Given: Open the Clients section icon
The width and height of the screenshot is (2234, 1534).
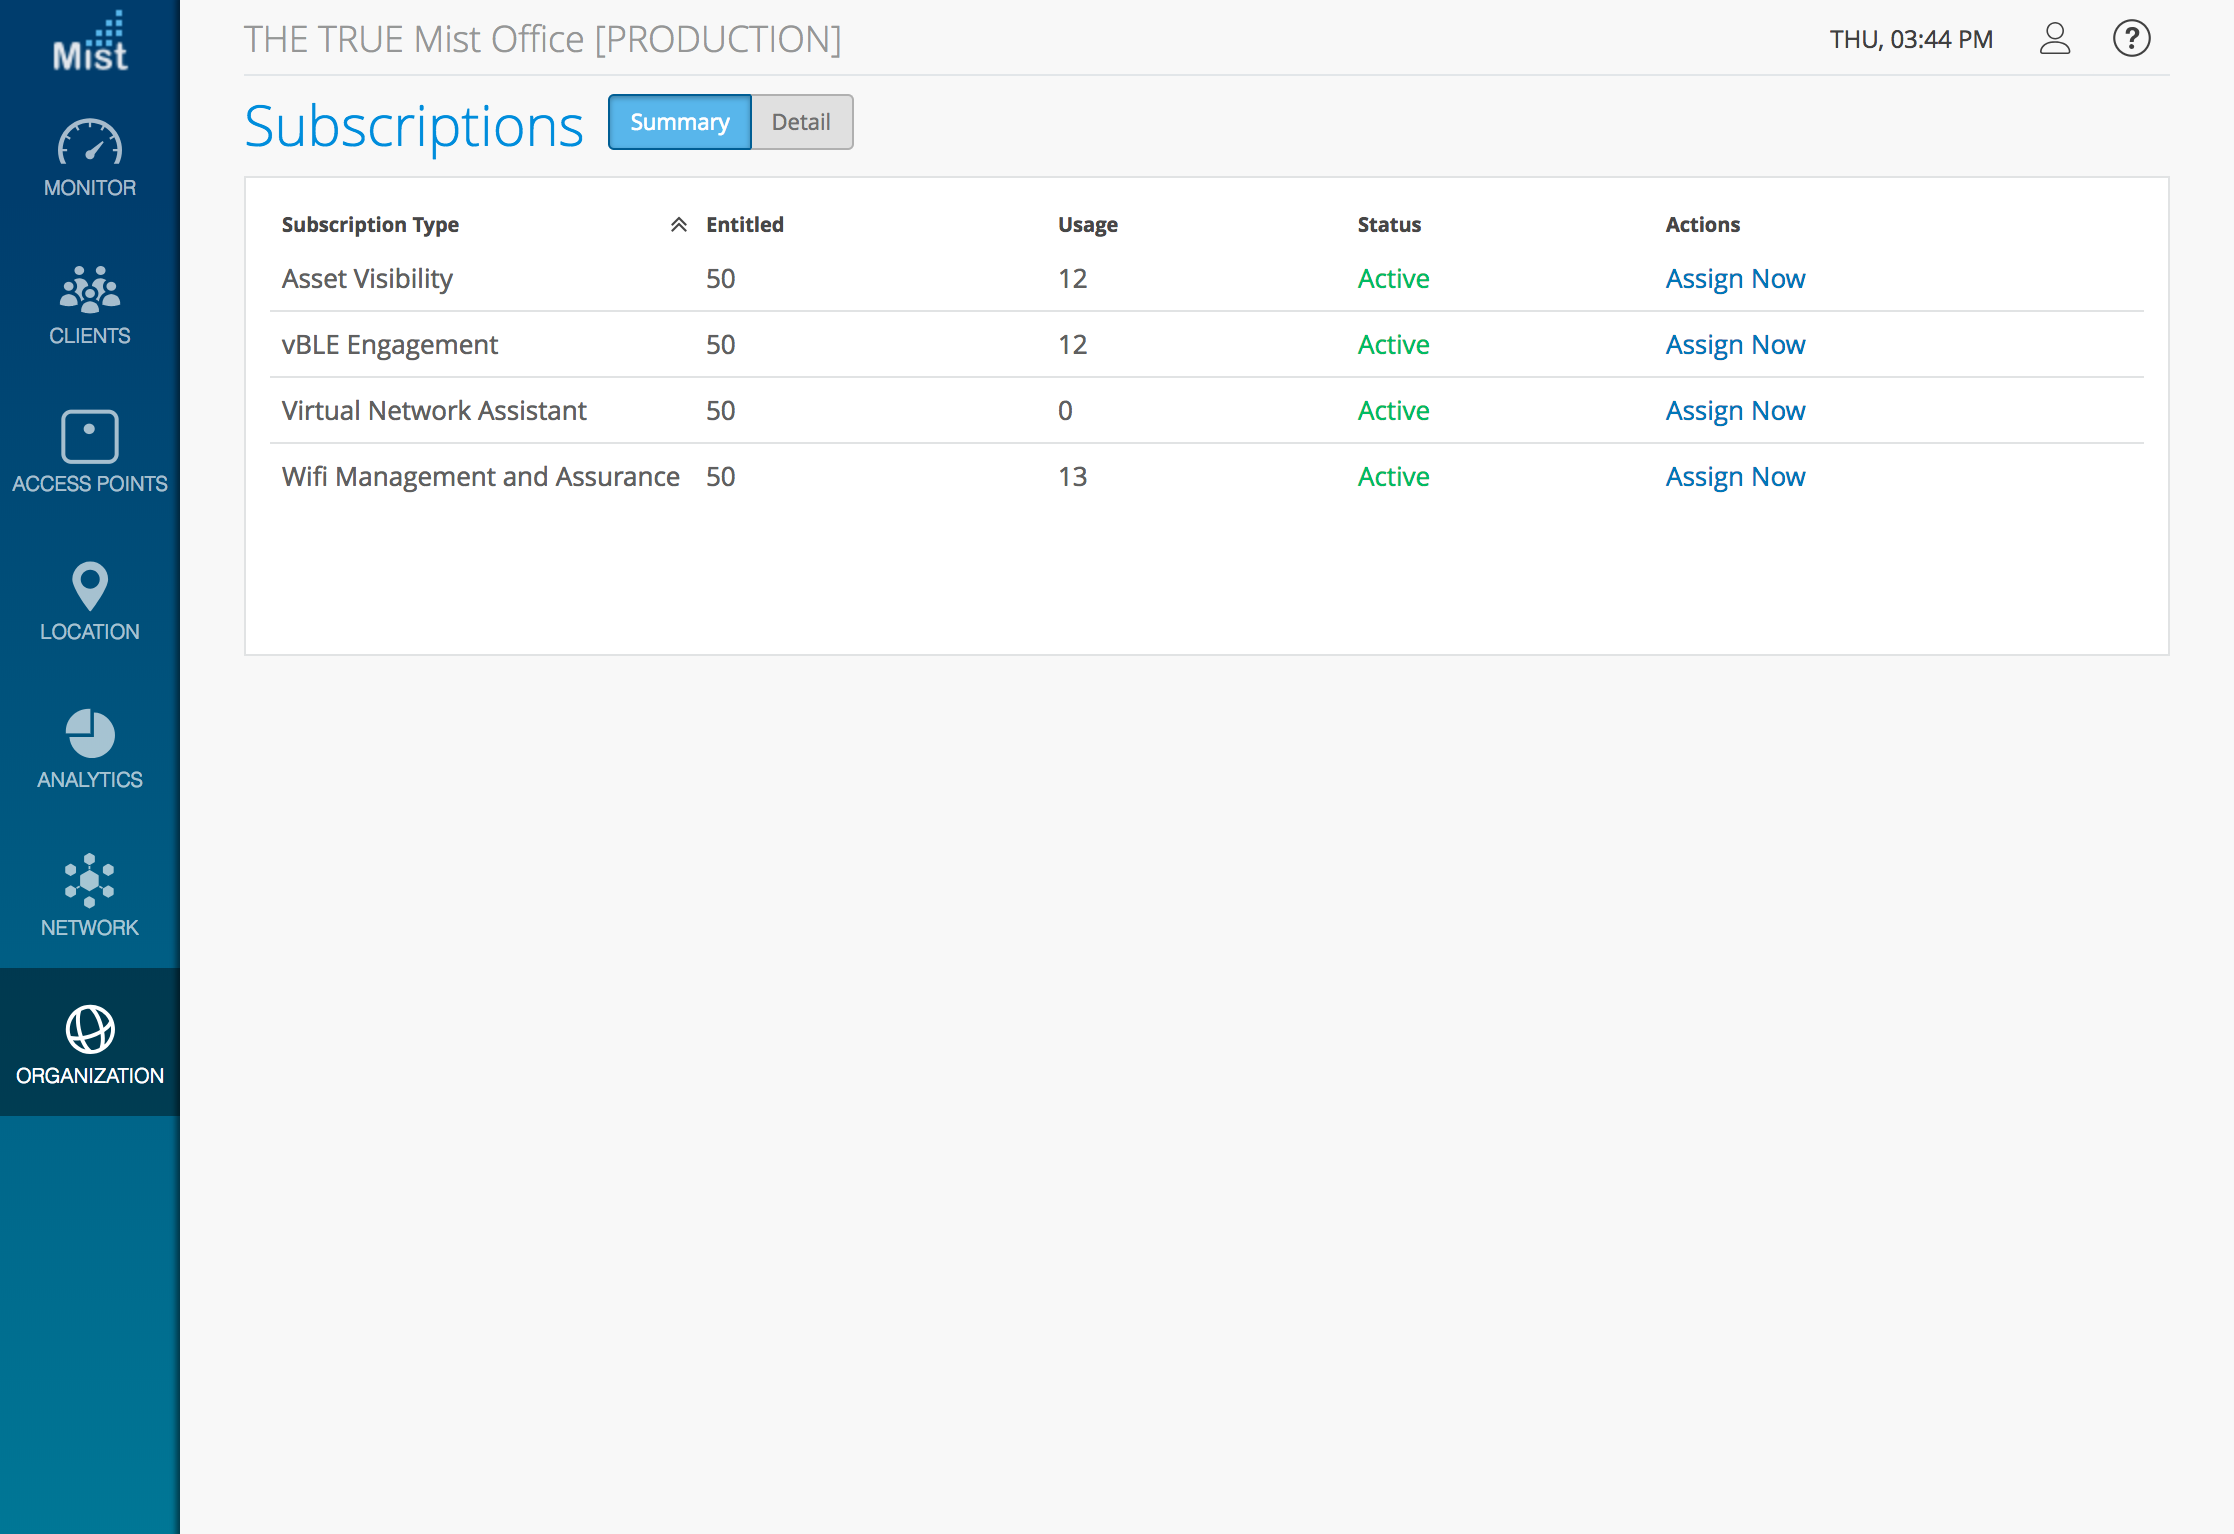Looking at the screenshot, I should click(90, 290).
